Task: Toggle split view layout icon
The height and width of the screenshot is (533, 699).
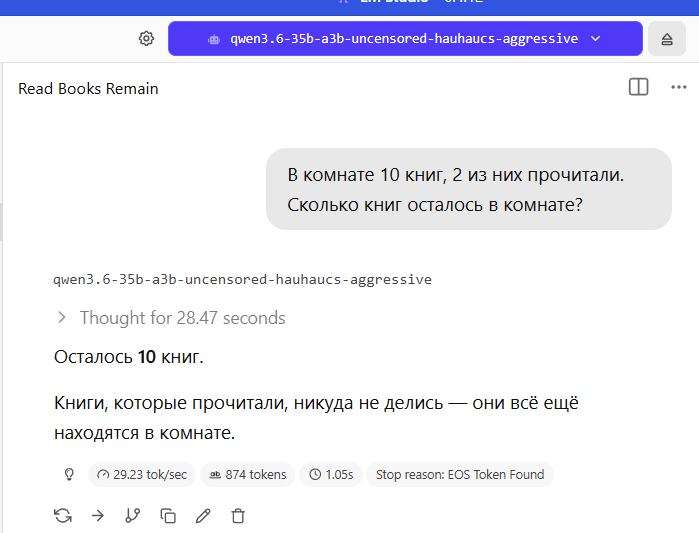Action: pos(638,87)
